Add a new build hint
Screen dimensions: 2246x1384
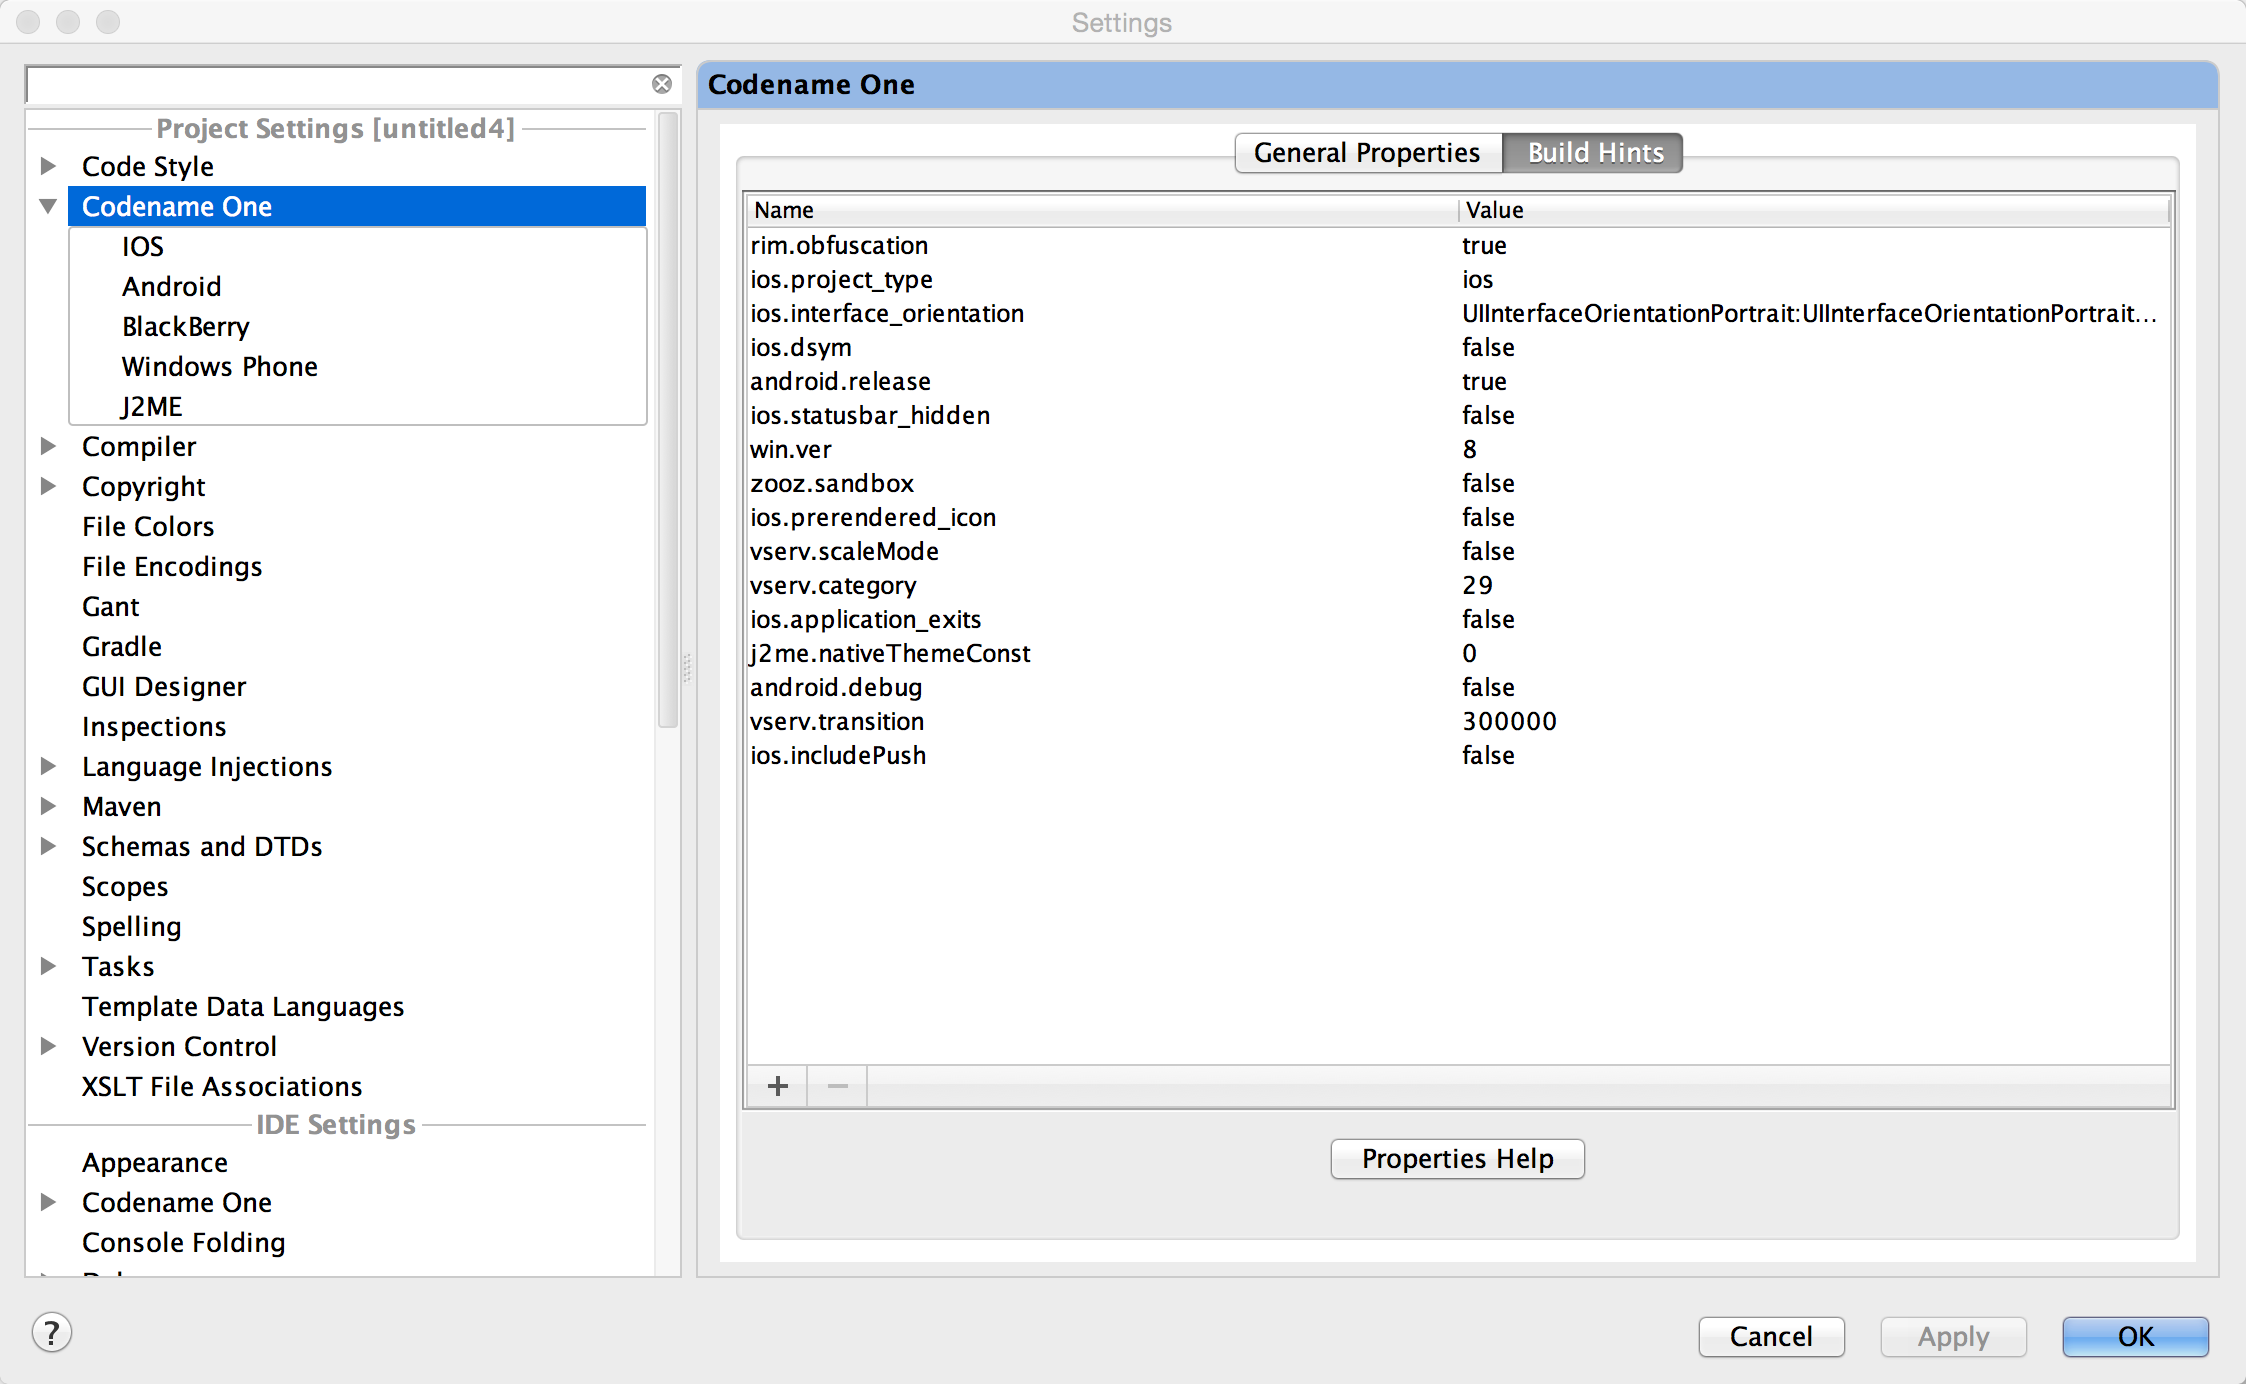(x=778, y=1086)
